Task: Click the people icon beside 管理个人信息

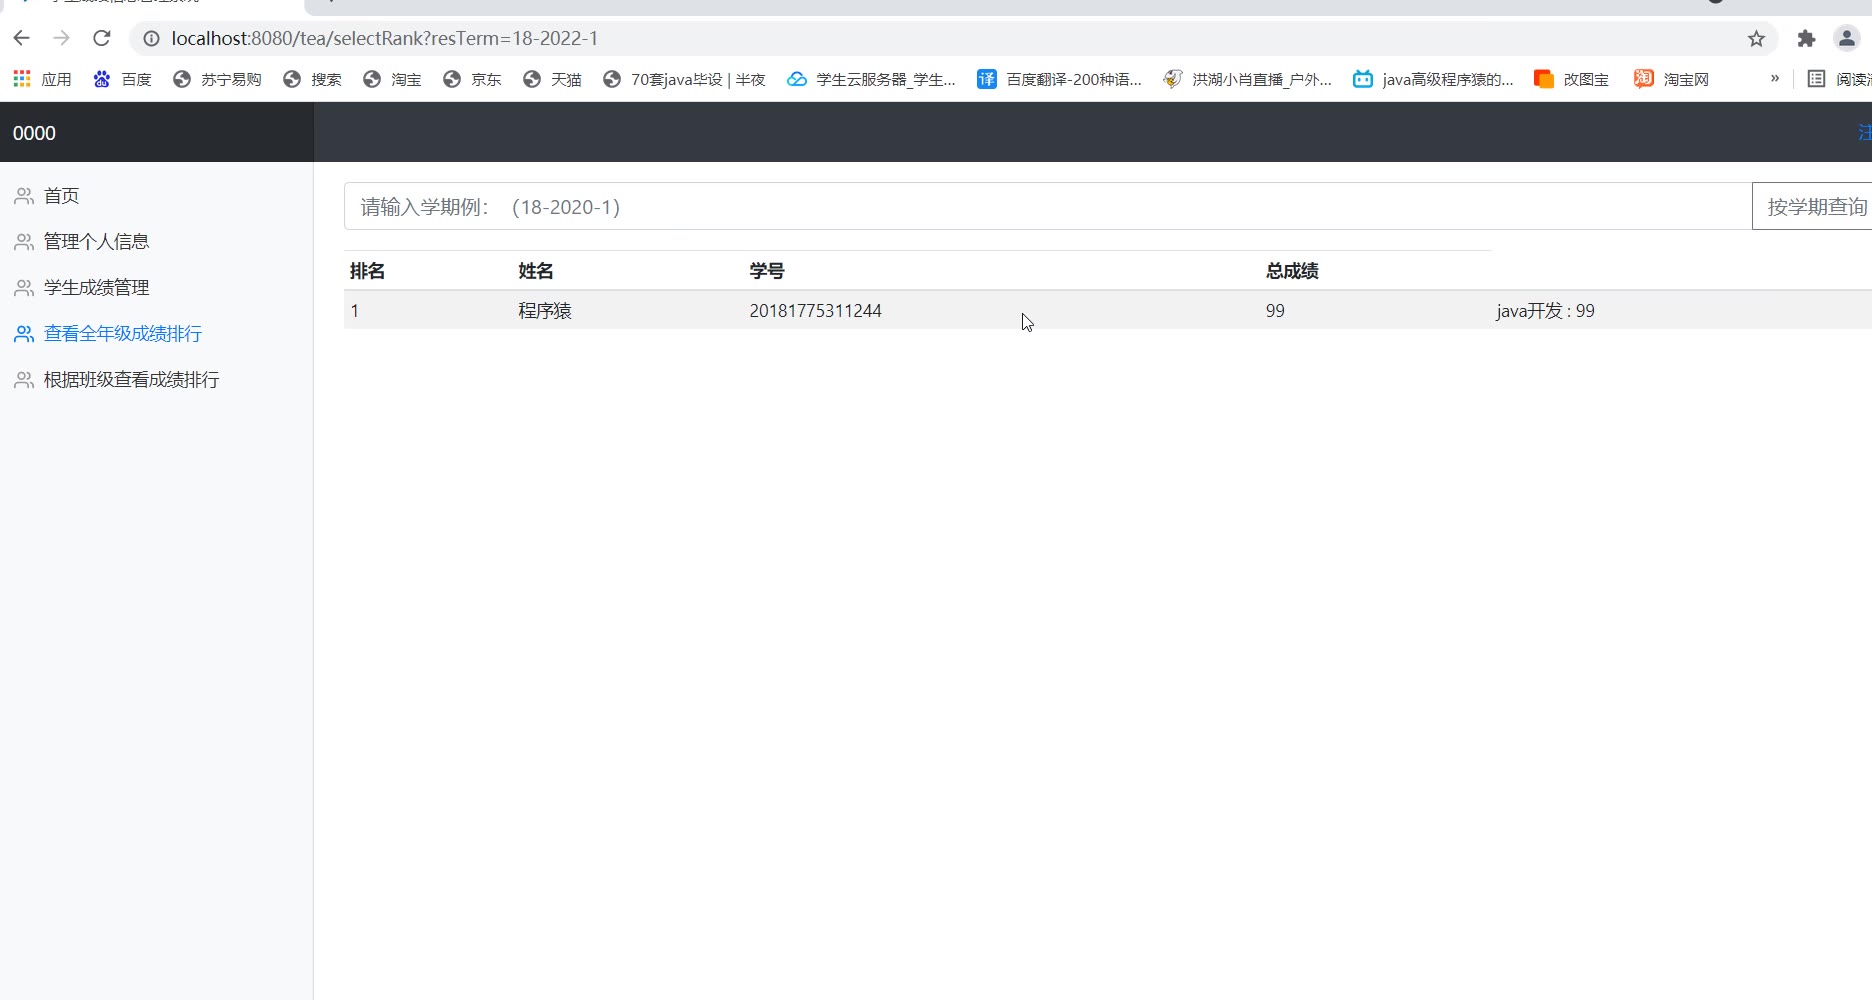Action: [24, 242]
